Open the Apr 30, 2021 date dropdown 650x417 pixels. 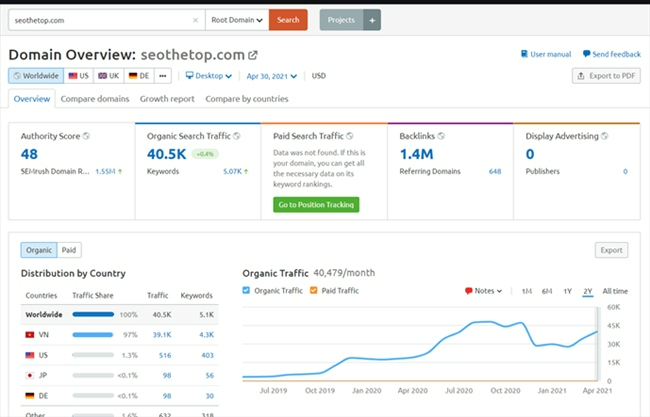click(x=272, y=76)
